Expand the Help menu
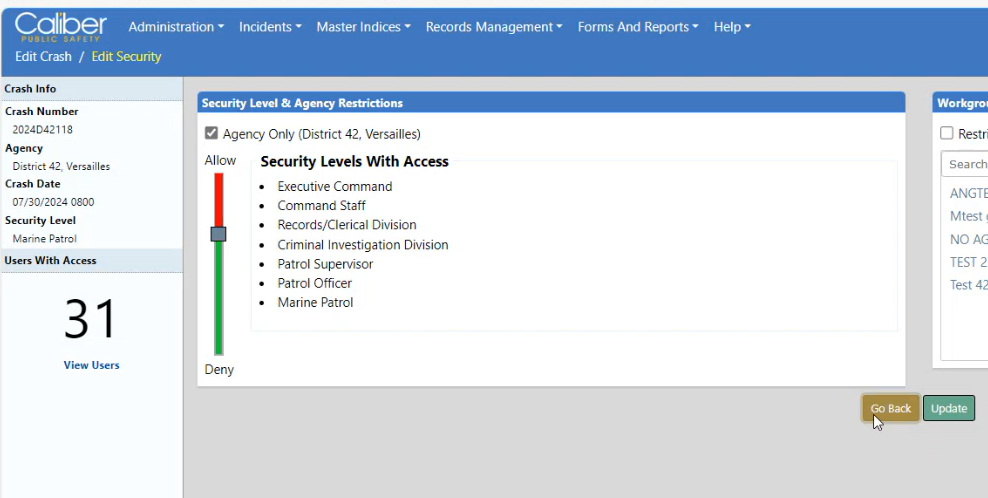 (732, 27)
